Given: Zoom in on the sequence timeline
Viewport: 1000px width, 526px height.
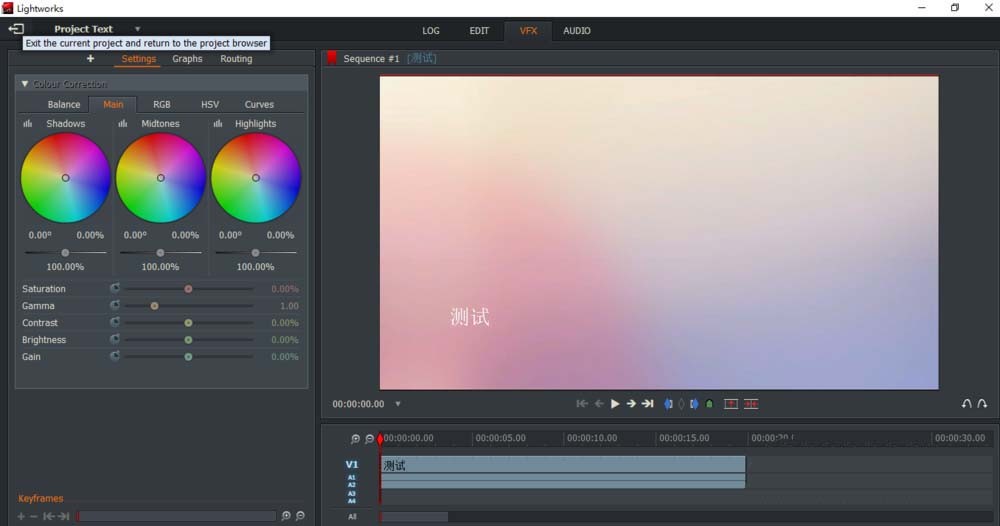Looking at the screenshot, I should (x=355, y=439).
